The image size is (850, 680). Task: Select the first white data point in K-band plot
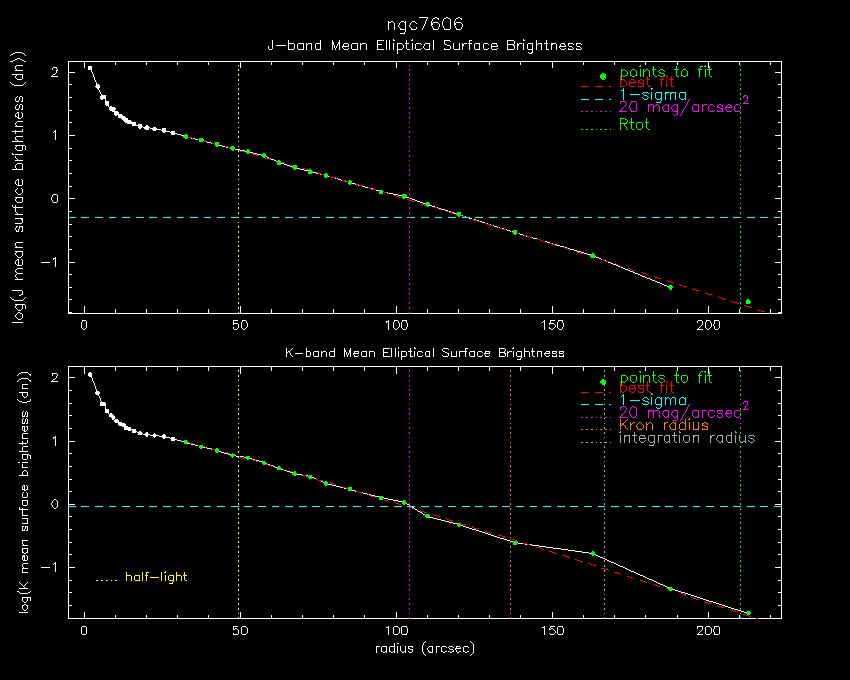(90, 375)
